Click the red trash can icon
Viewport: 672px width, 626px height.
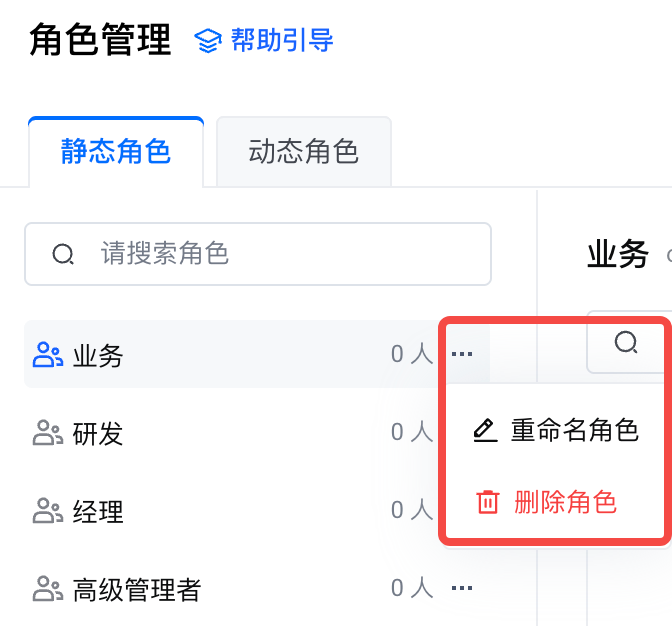point(487,502)
